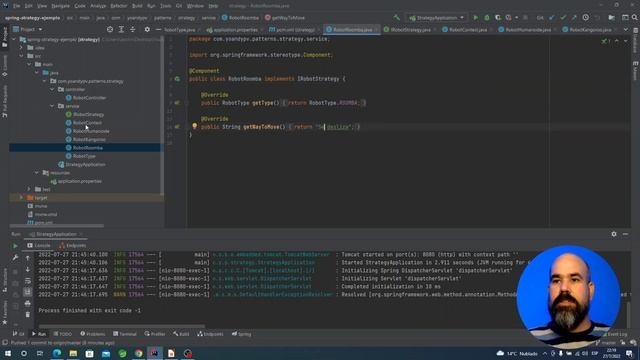640x360 pixels.
Task: Click the Debug bug icon in toolbar
Action: coord(487,18)
